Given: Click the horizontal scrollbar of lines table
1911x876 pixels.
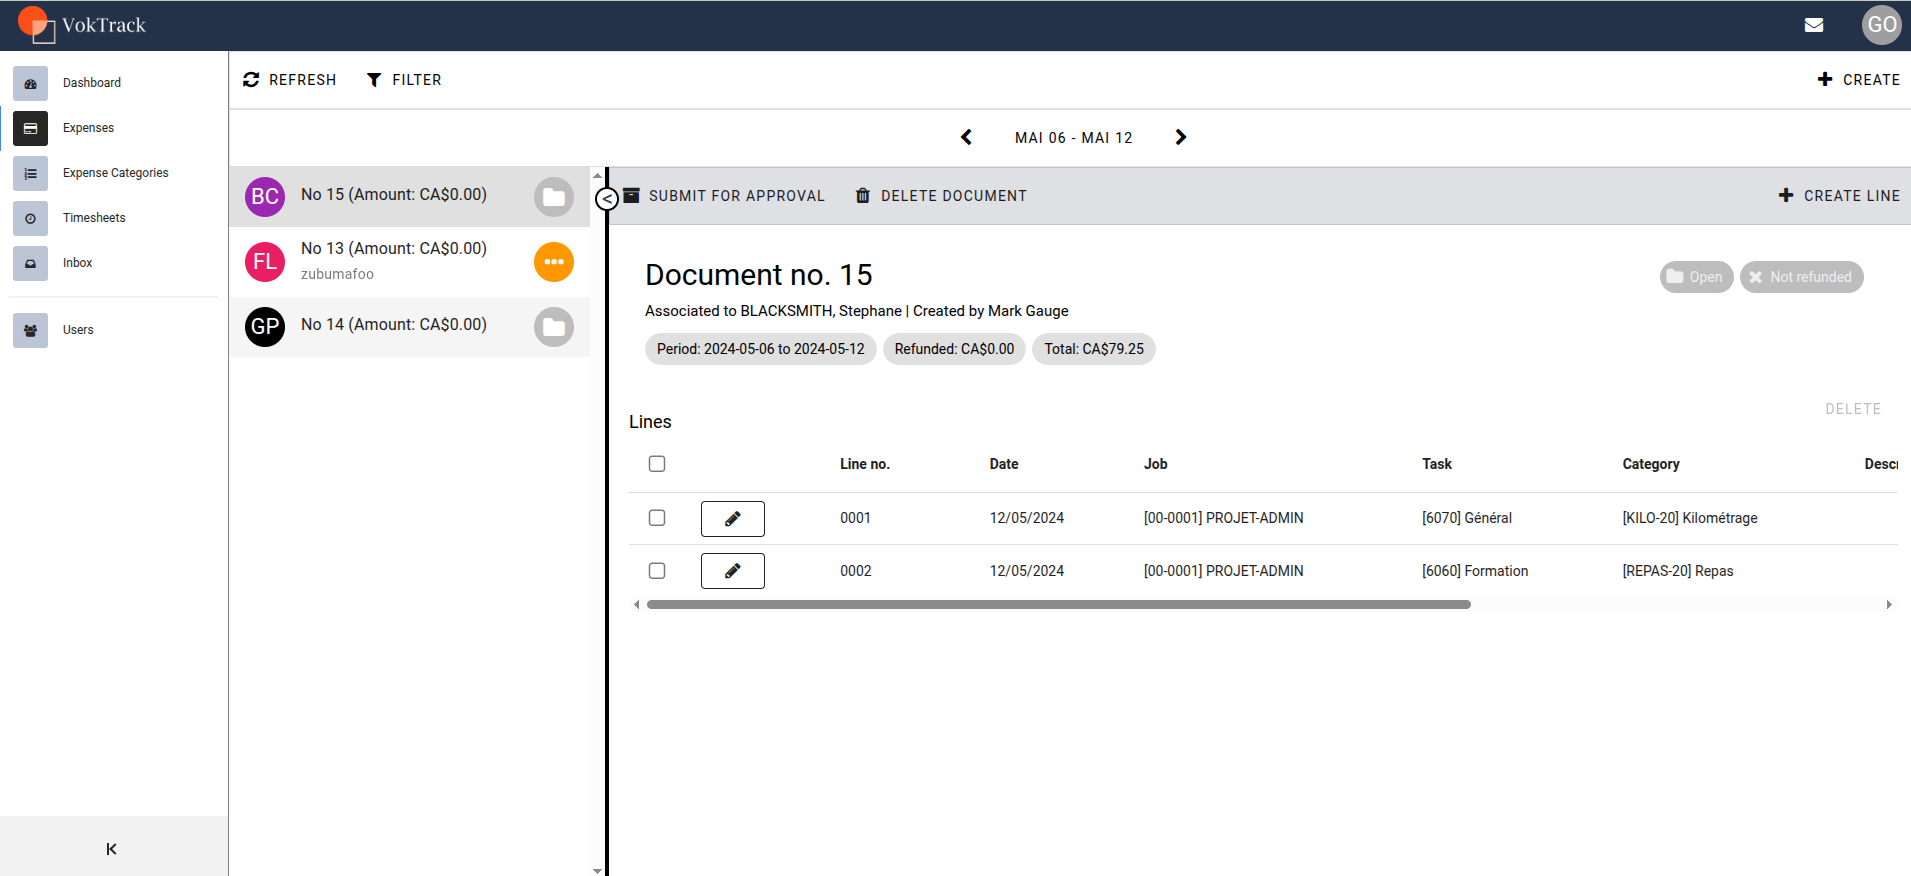Looking at the screenshot, I should tap(1059, 605).
